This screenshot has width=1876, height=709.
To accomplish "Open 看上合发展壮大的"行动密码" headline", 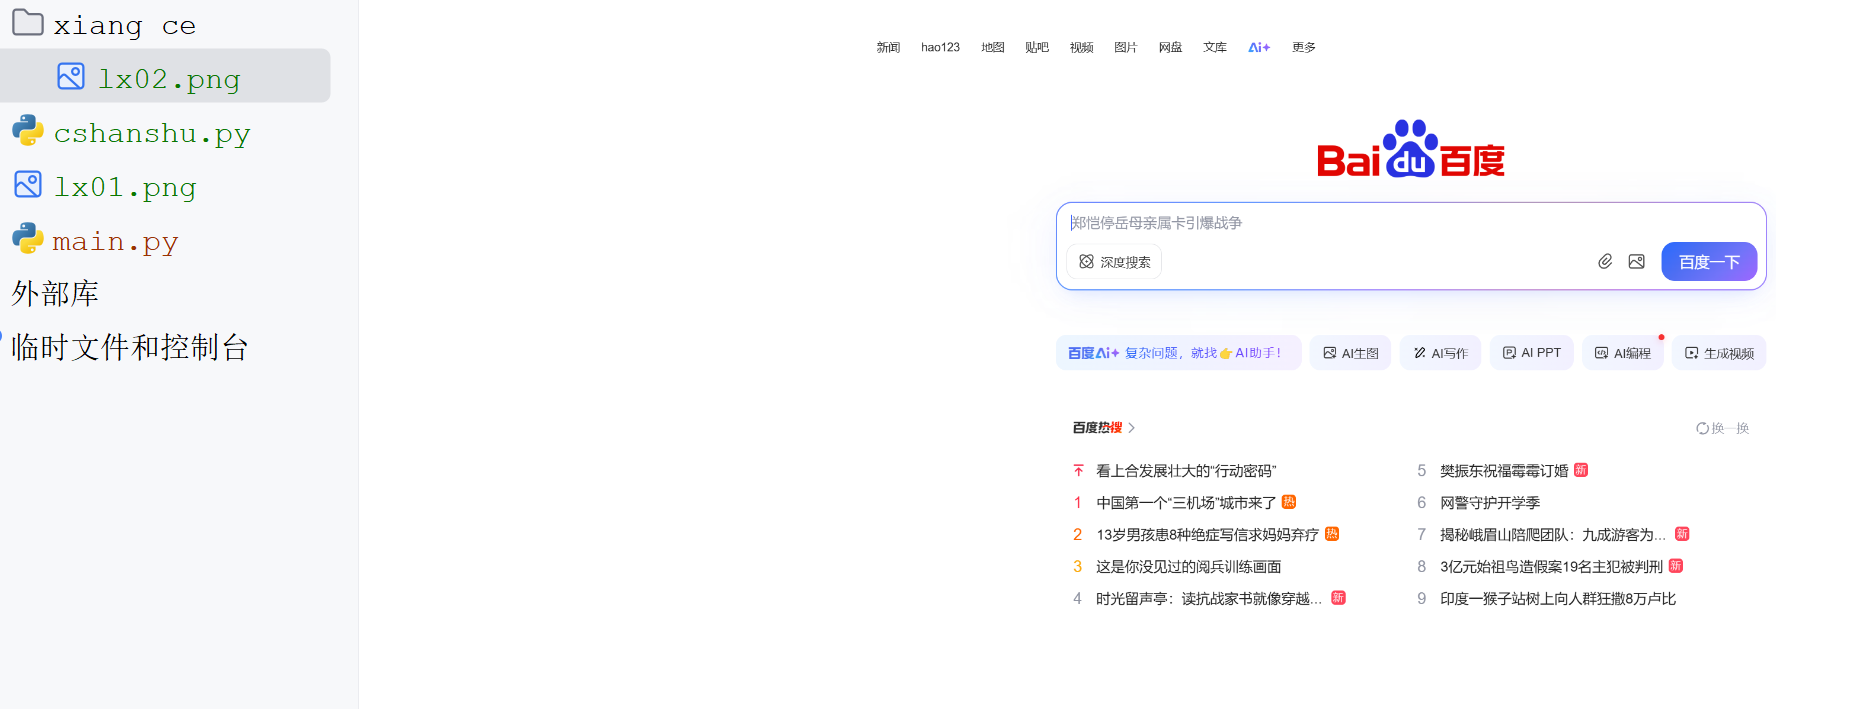I will pyautogui.click(x=1186, y=471).
